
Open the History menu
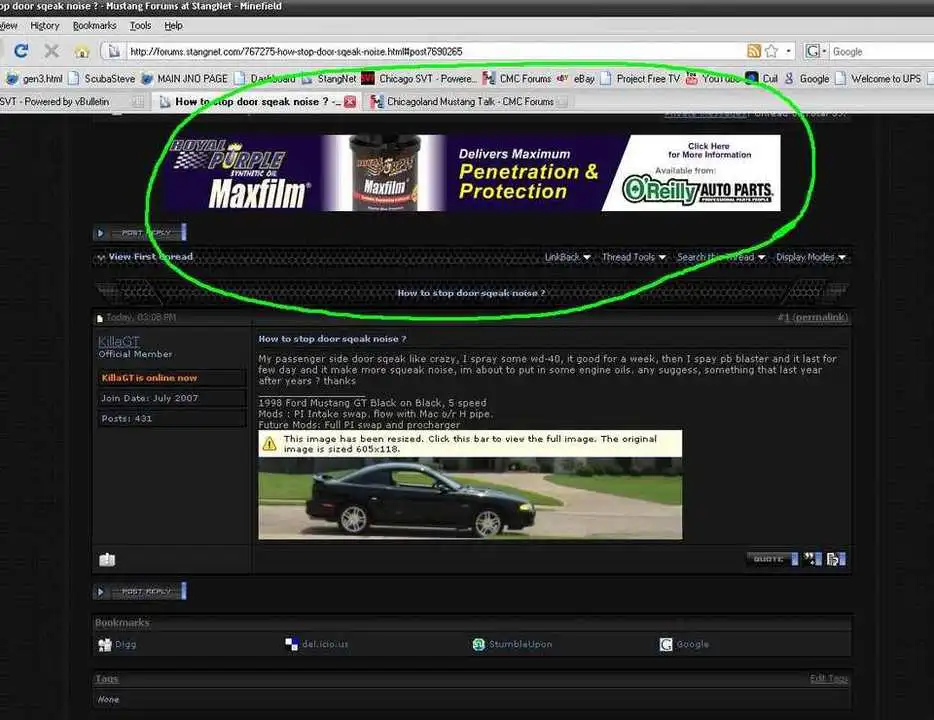tap(45, 26)
